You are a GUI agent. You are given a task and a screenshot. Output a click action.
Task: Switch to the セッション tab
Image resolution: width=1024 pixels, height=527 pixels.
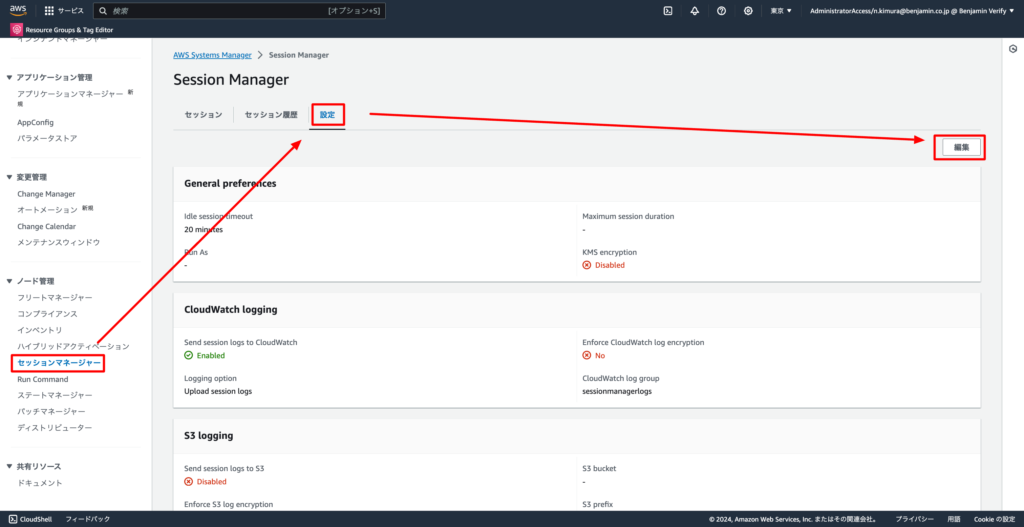click(203, 115)
